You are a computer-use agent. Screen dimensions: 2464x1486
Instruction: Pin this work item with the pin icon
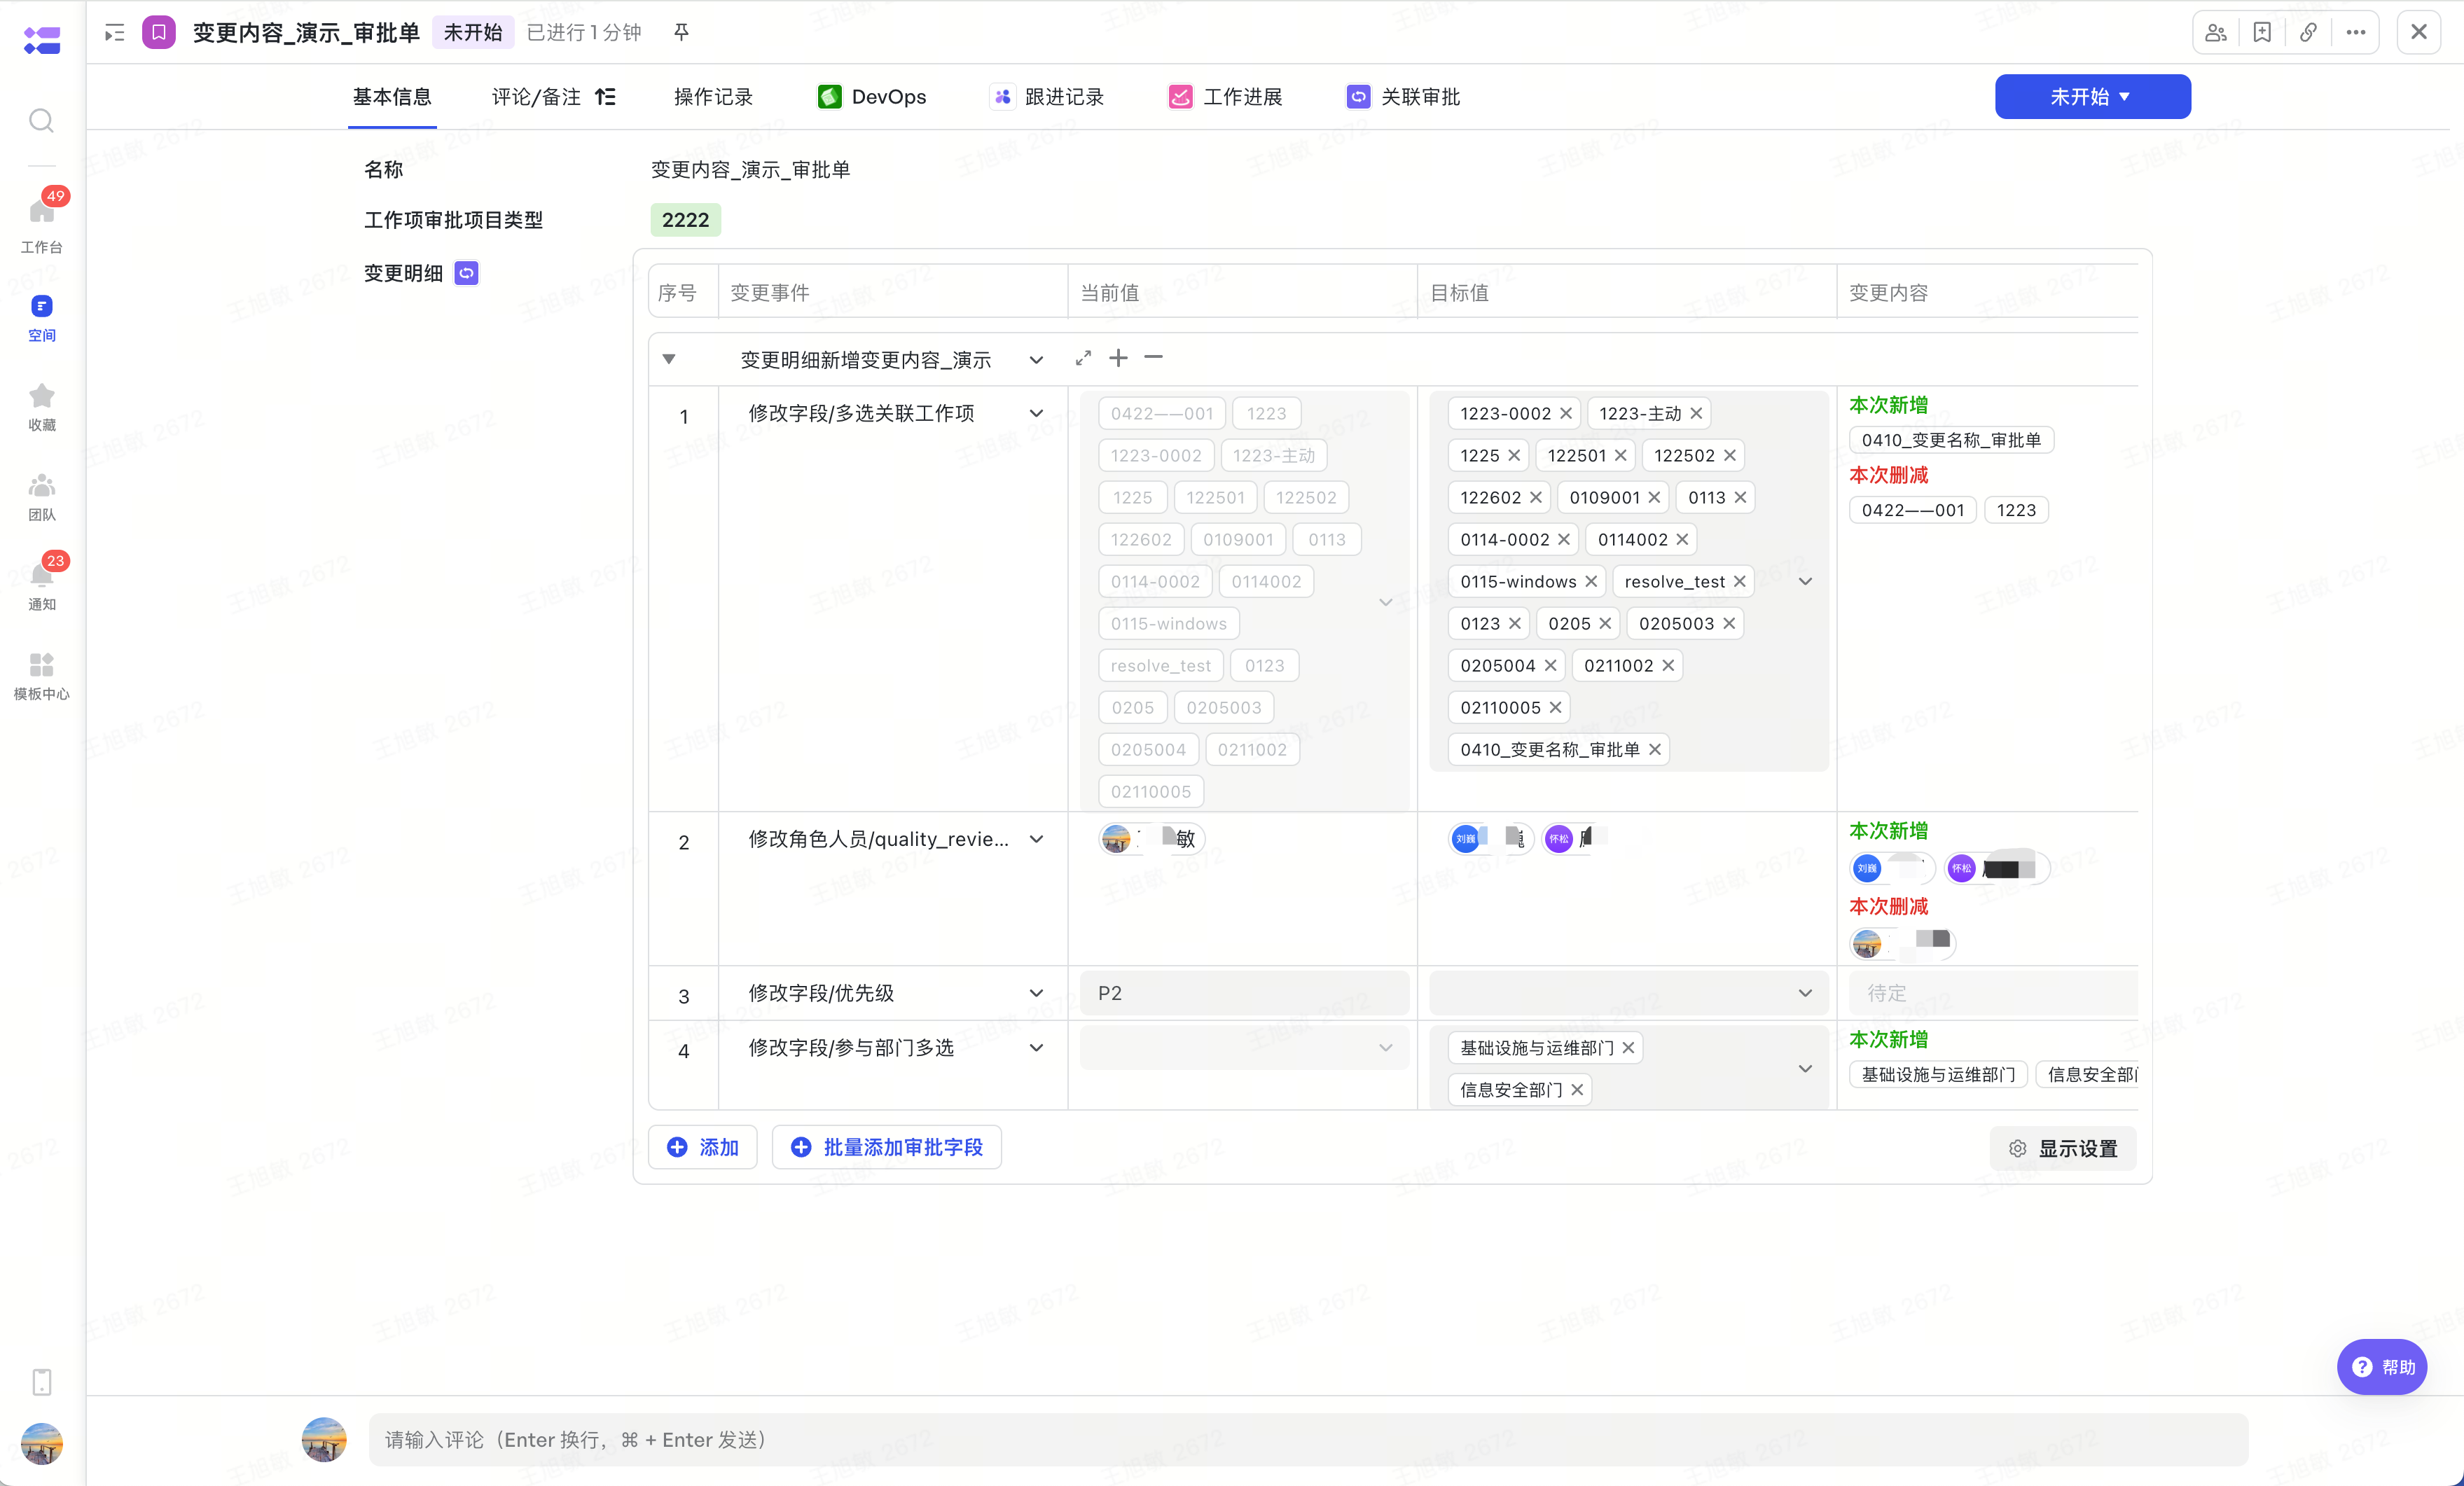pyautogui.click(x=681, y=33)
